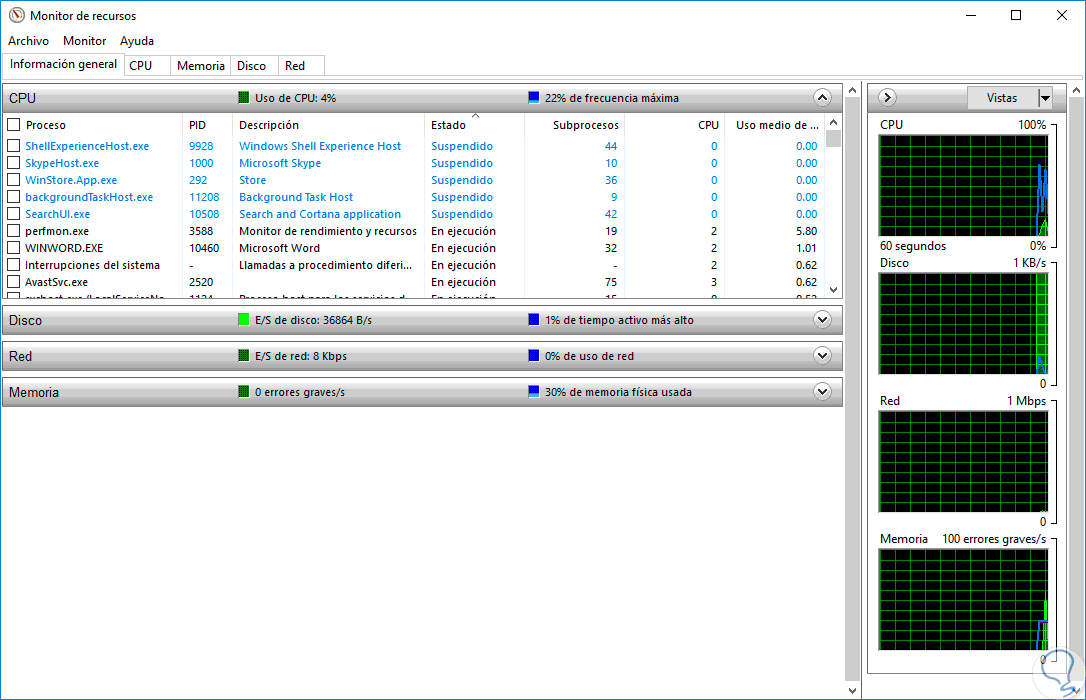Click the Monitor de recursos title icon

tap(17, 15)
